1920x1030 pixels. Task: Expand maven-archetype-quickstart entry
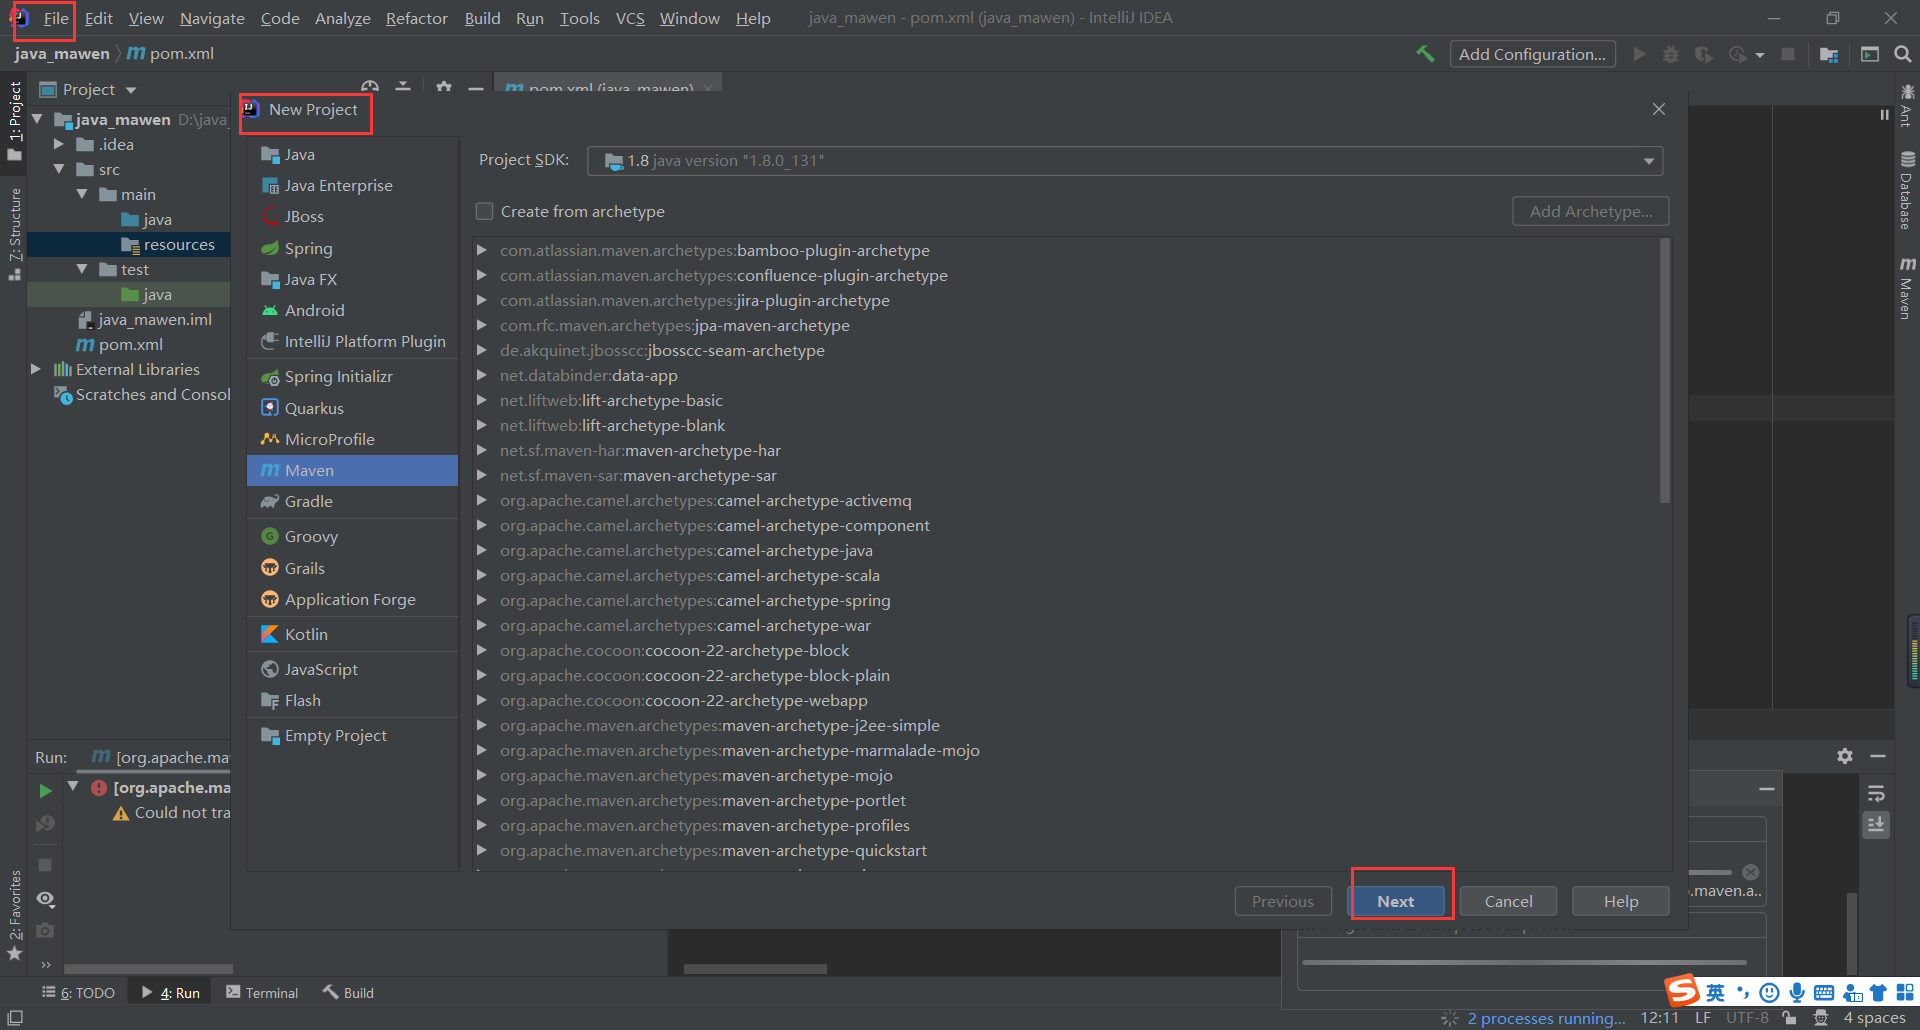(481, 850)
